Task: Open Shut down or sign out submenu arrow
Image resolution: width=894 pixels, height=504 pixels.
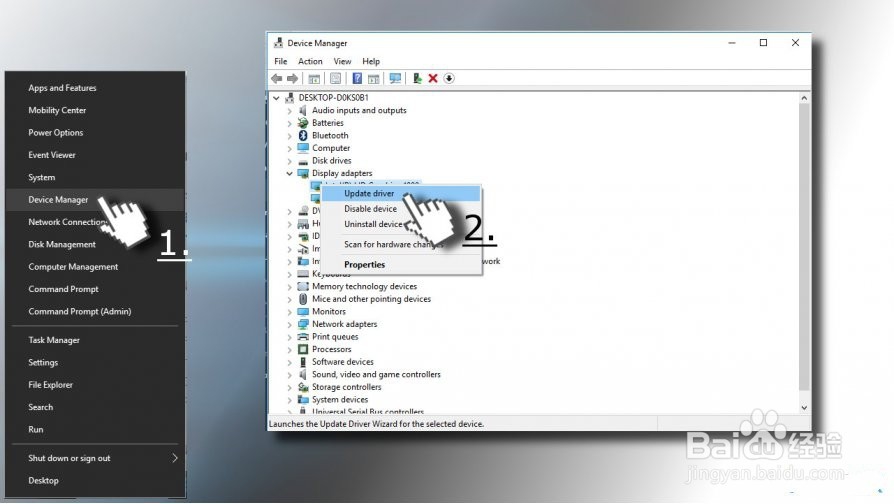Action: coord(174,458)
